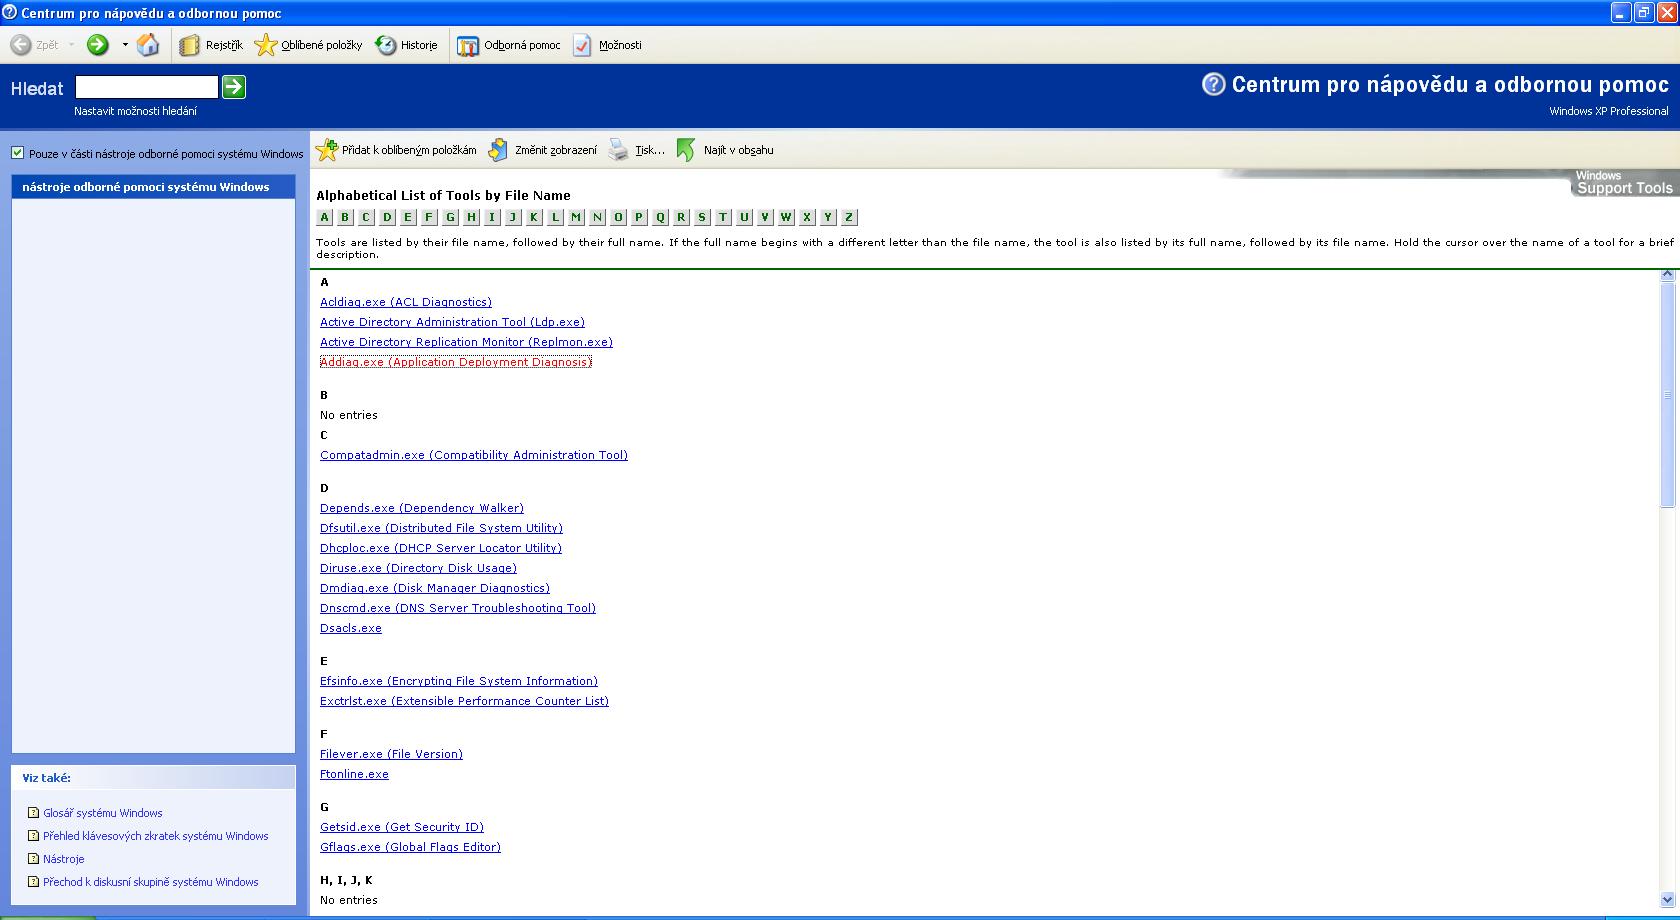Open the Home page icon
Viewport: 1680px width, 920px height.
[x=148, y=45]
